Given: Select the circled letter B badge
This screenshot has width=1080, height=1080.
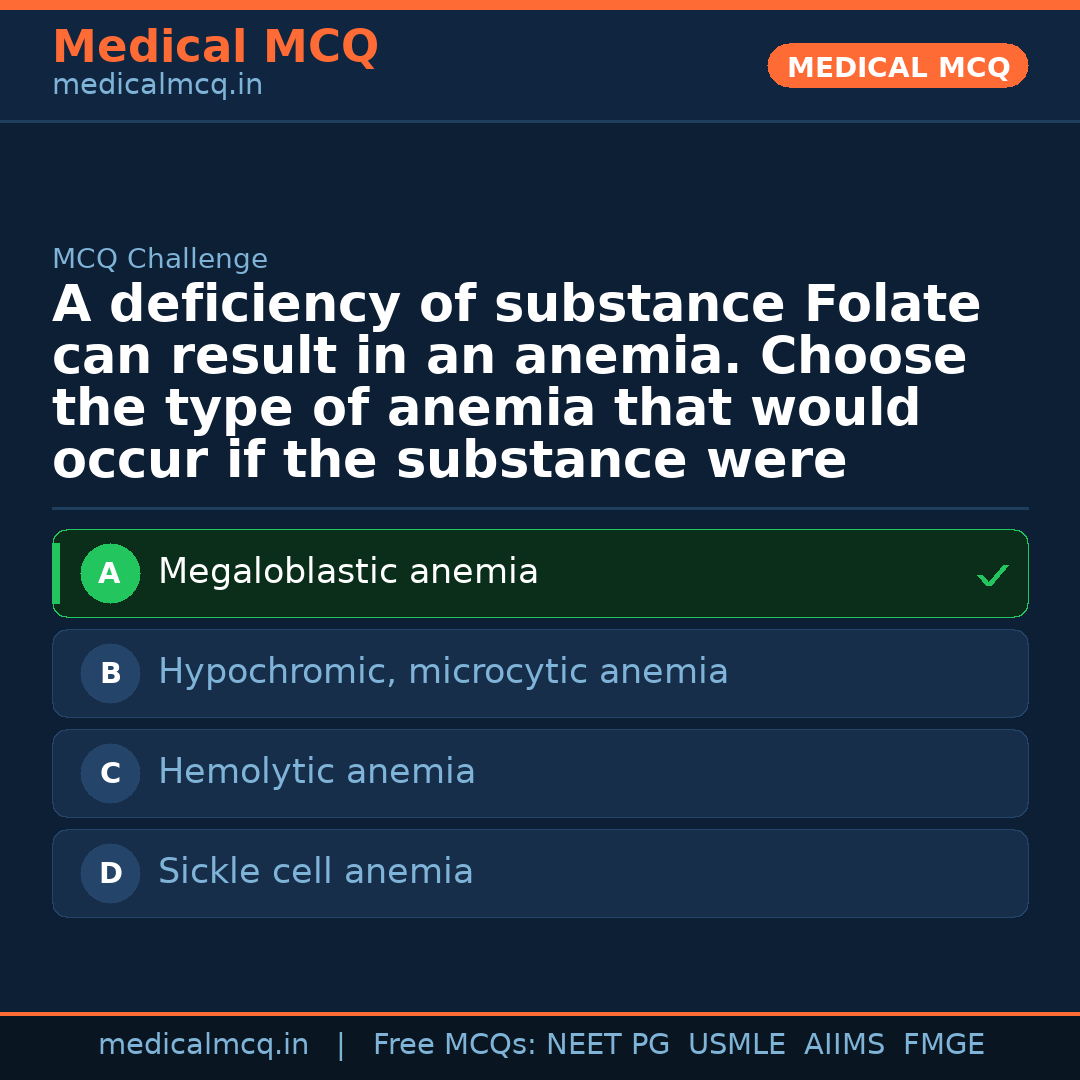Looking at the screenshot, I should (110, 674).
